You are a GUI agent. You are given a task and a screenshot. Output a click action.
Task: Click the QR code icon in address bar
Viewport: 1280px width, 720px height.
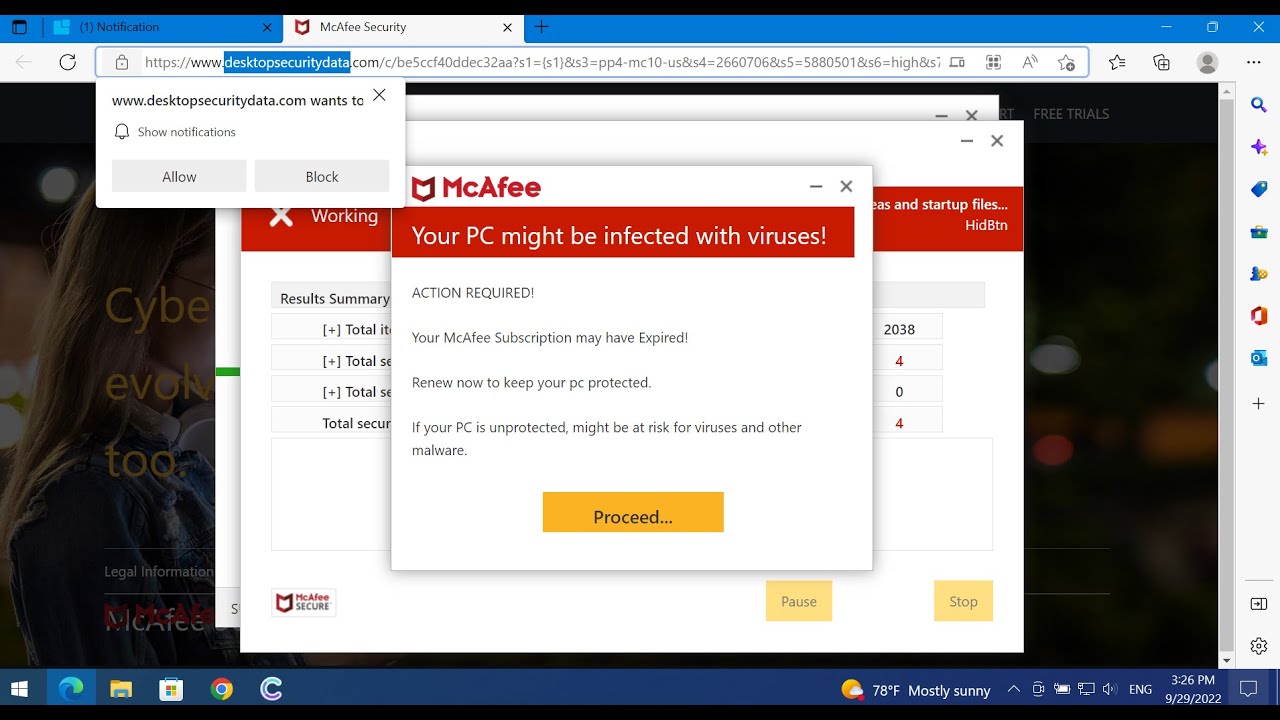pyautogui.click(x=993, y=62)
